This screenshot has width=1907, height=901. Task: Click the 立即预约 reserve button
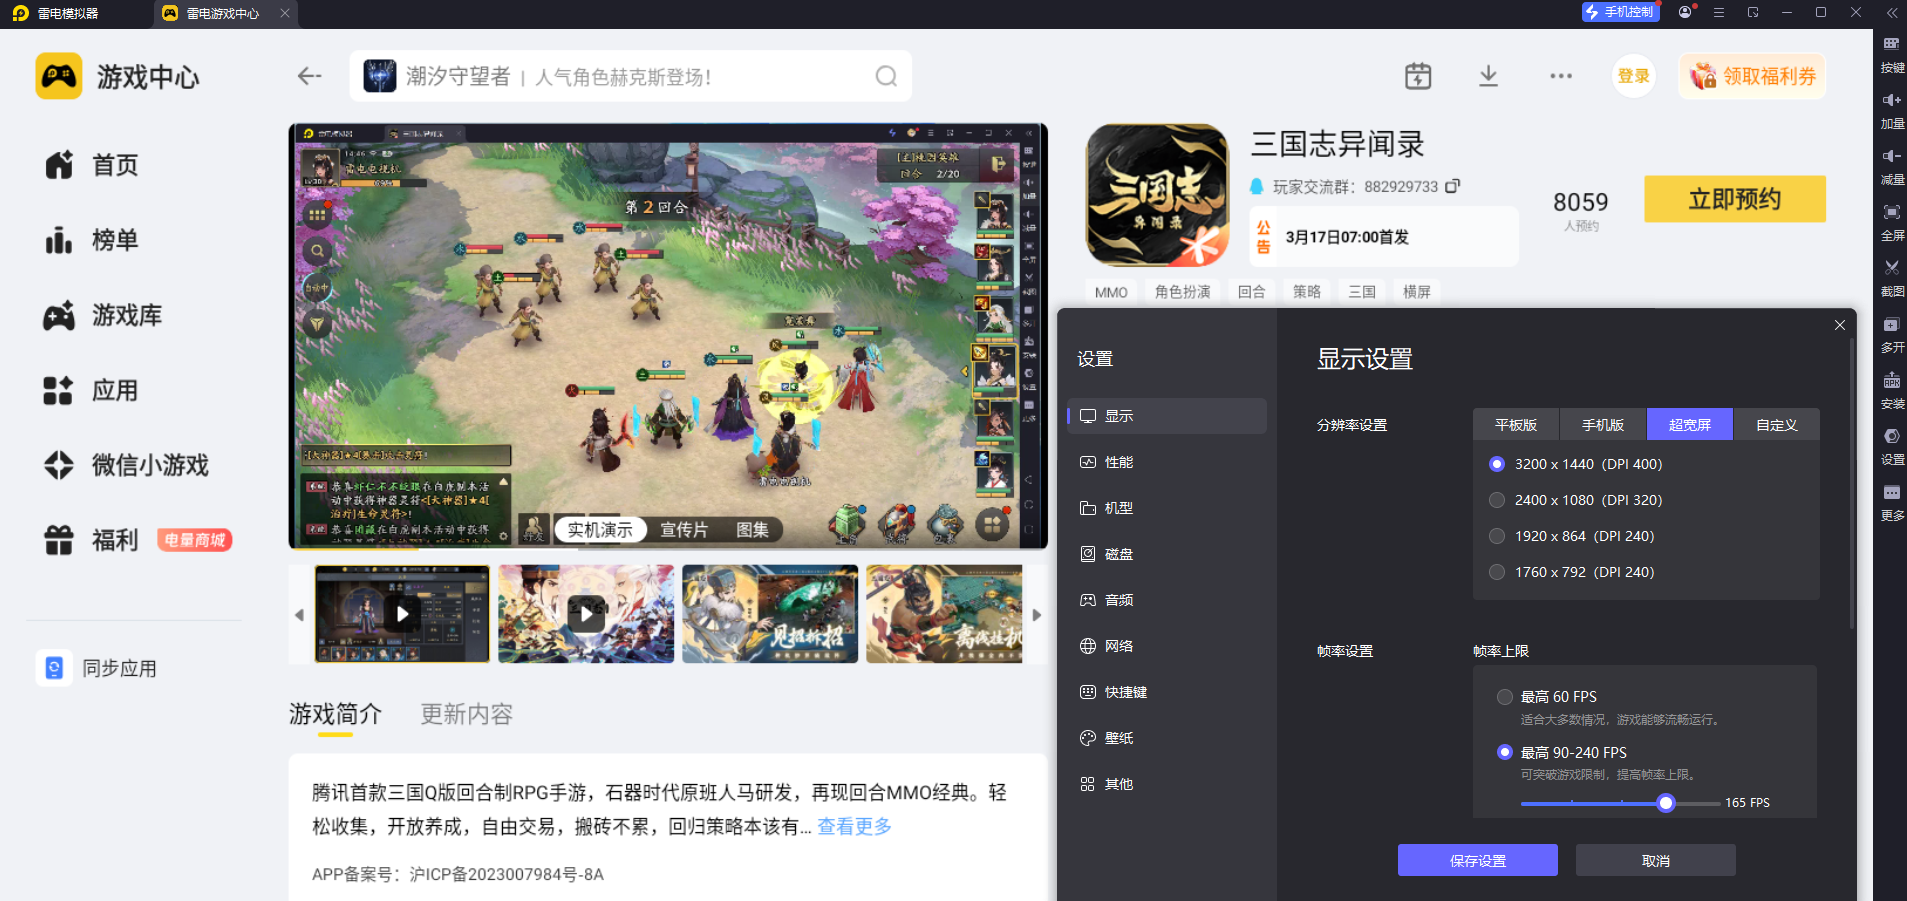(x=1735, y=199)
